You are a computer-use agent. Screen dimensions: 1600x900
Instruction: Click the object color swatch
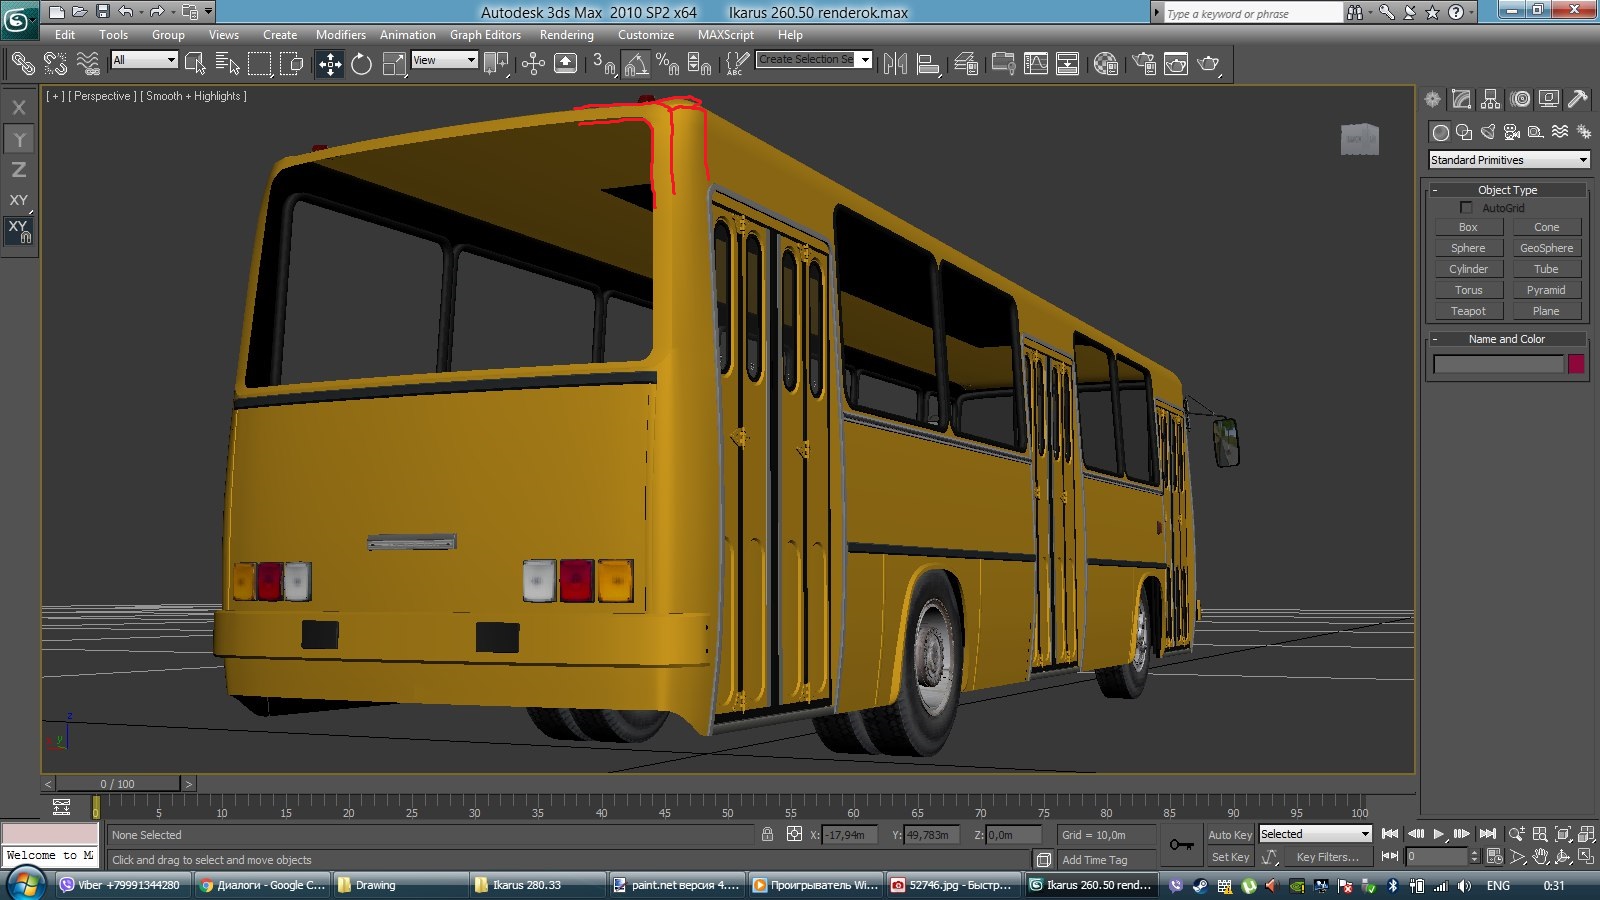[1576, 364]
